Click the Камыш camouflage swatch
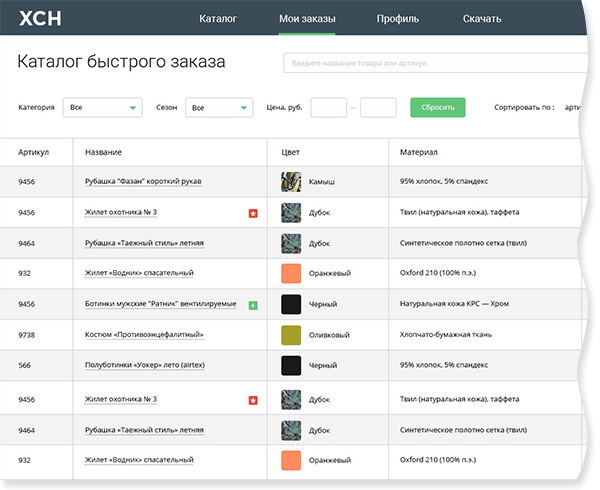Screen dimensions: 600x490 click(291, 182)
